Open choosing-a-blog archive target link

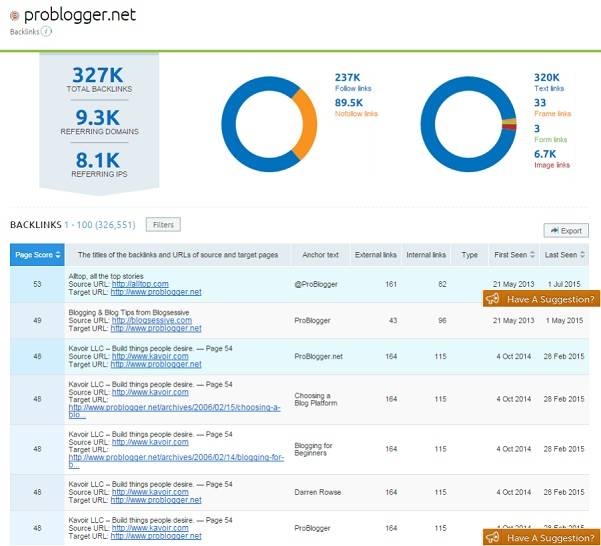pyautogui.click(x=174, y=411)
